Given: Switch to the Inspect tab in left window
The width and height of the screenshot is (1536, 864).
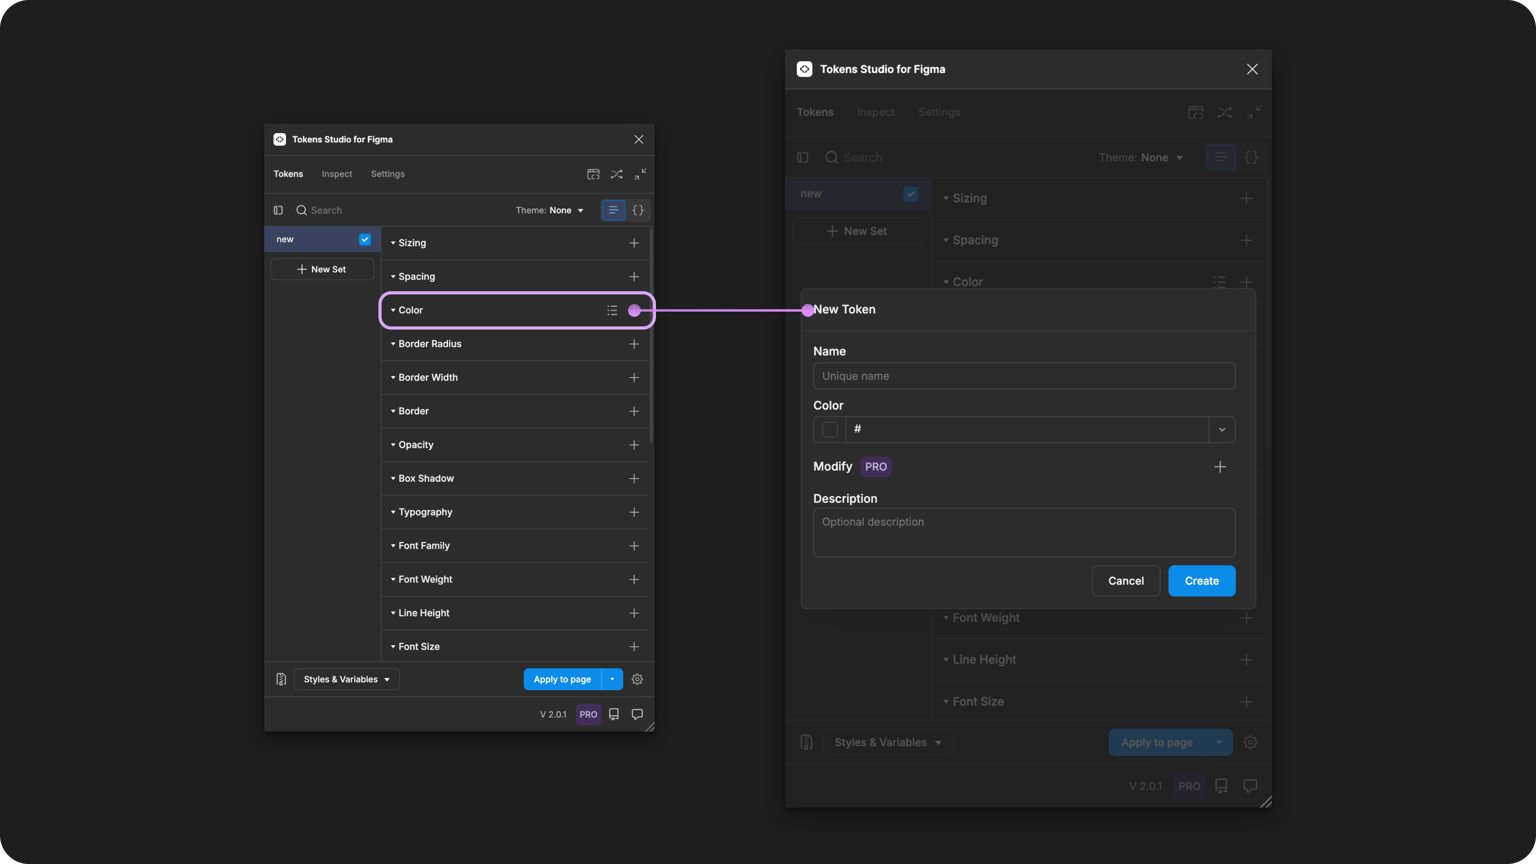Looking at the screenshot, I should tap(337, 174).
